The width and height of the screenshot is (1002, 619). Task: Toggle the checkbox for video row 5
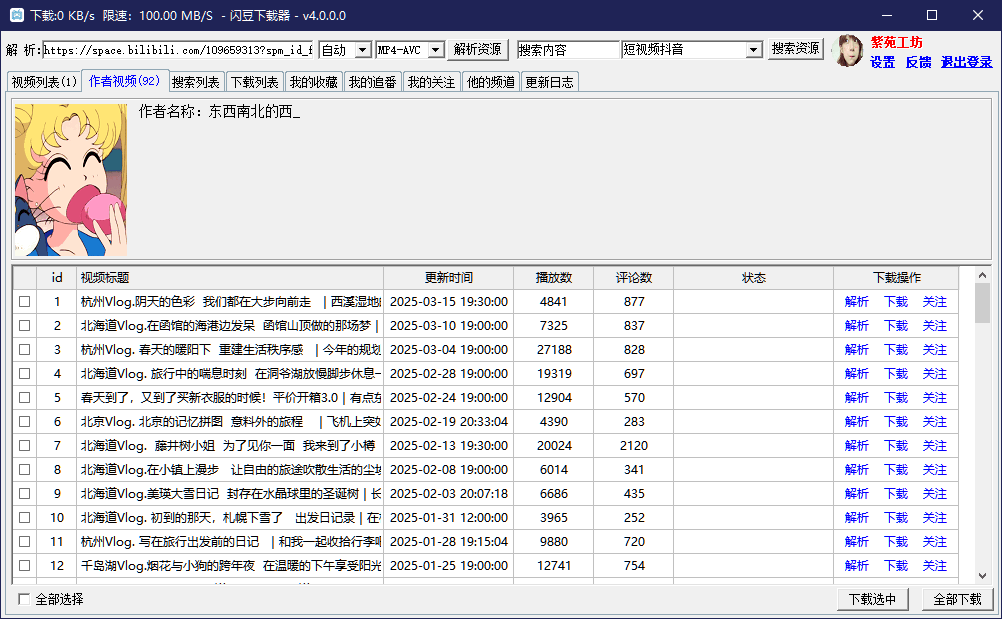point(24,397)
